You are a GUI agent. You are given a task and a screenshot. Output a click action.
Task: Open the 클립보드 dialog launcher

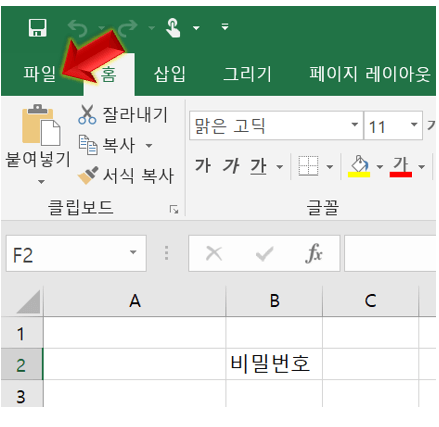pos(174,210)
